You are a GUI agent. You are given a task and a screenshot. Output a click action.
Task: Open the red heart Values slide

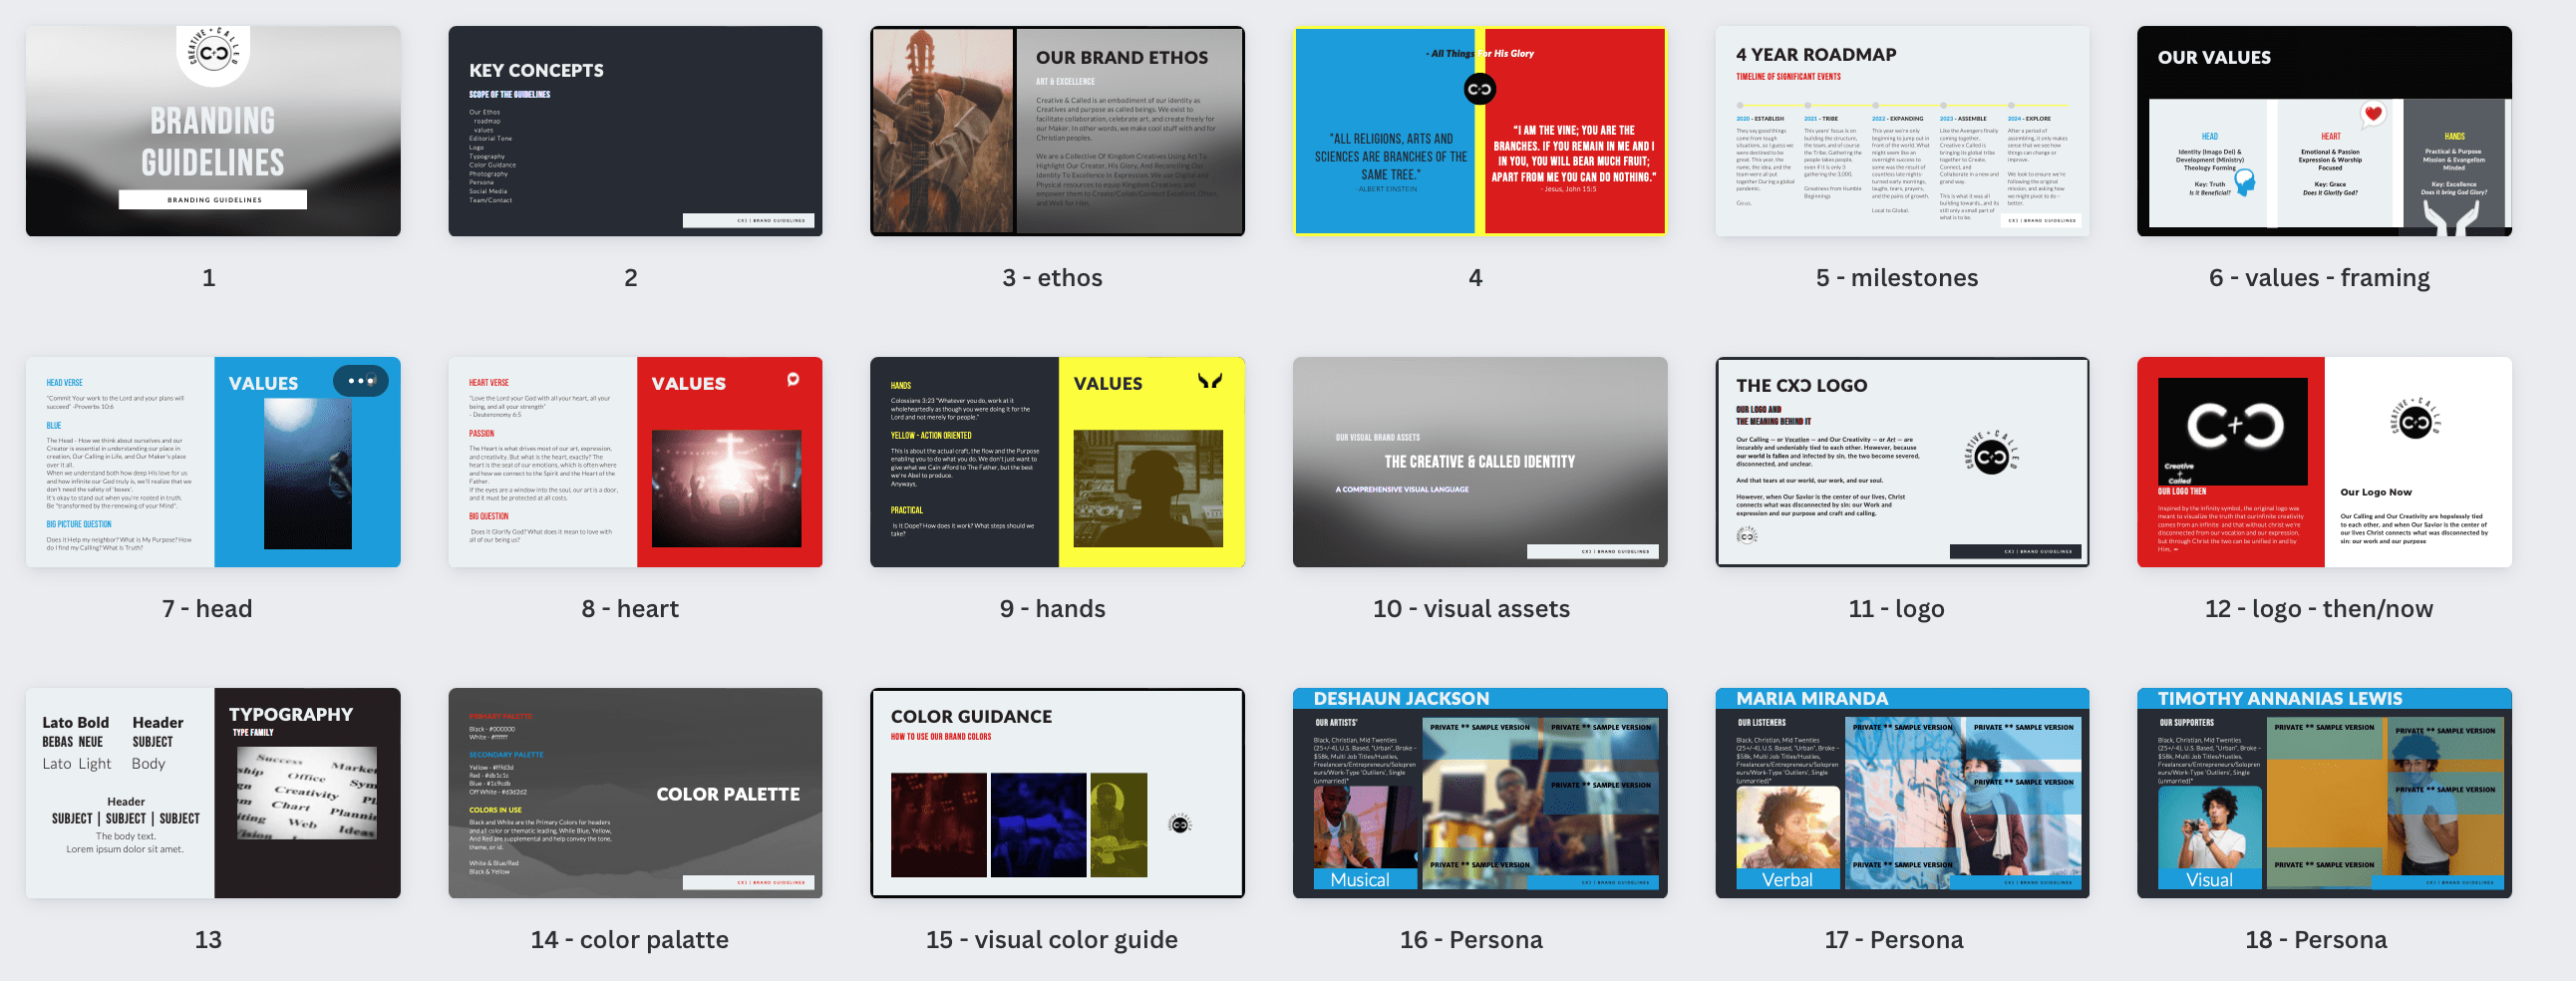tap(635, 462)
